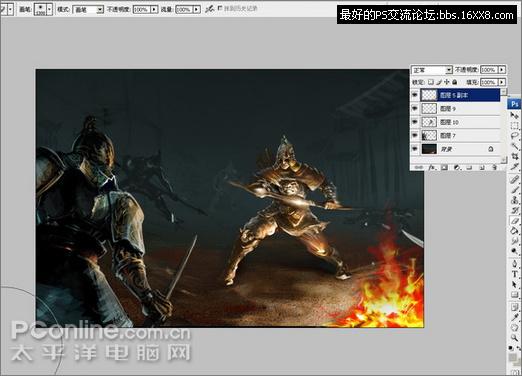Select the Zoom tool
This screenshot has height=376, width=522.
[x=514, y=338]
